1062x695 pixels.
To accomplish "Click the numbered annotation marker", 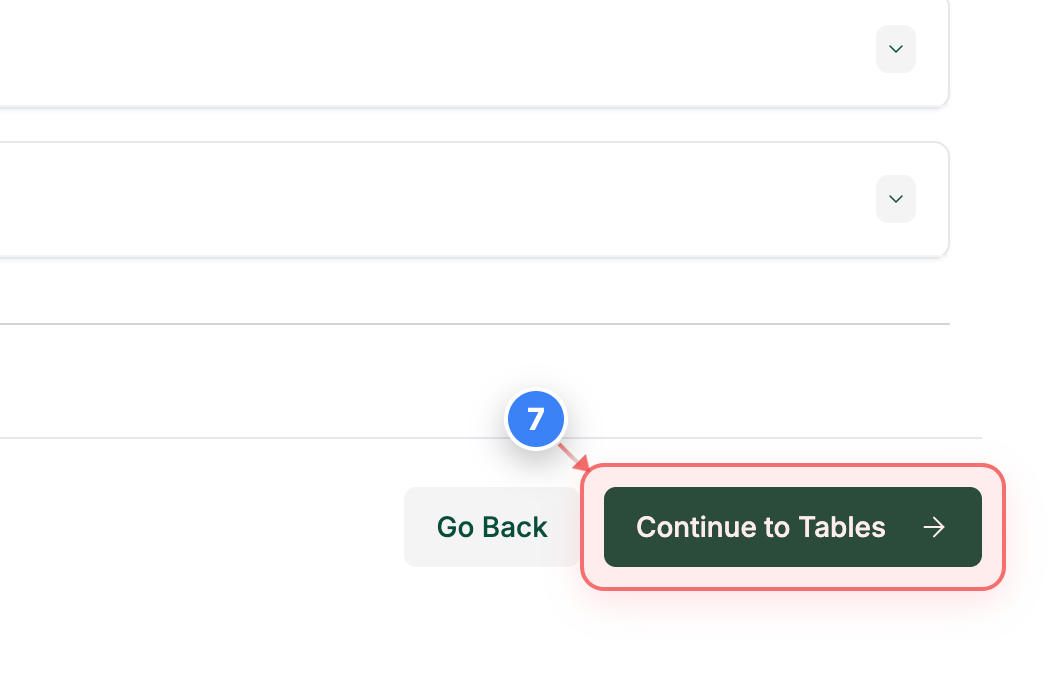I will [x=537, y=419].
